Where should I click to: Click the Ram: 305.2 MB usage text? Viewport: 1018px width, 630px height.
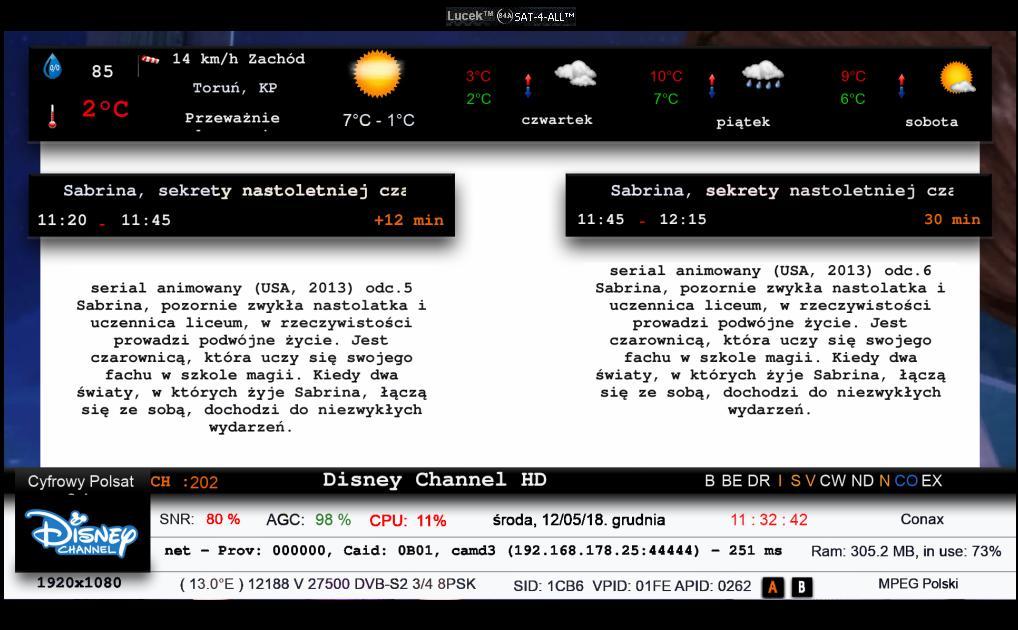pyautogui.click(x=906, y=551)
